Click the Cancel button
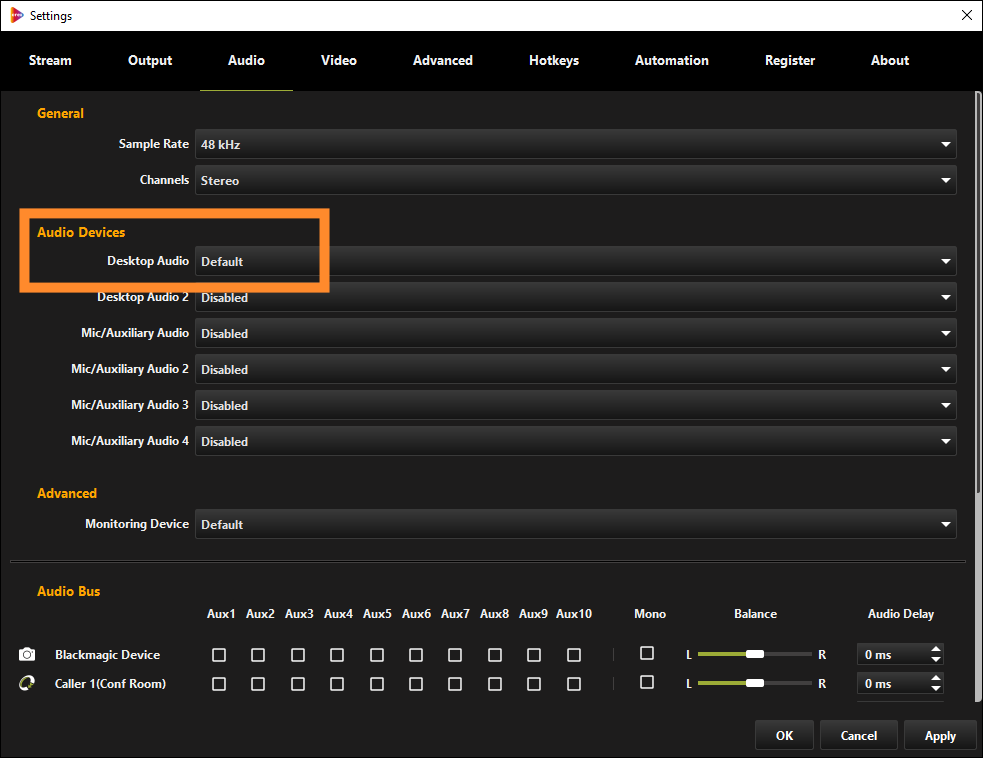The width and height of the screenshot is (983, 758). pyautogui.click(x=858, y=734)
